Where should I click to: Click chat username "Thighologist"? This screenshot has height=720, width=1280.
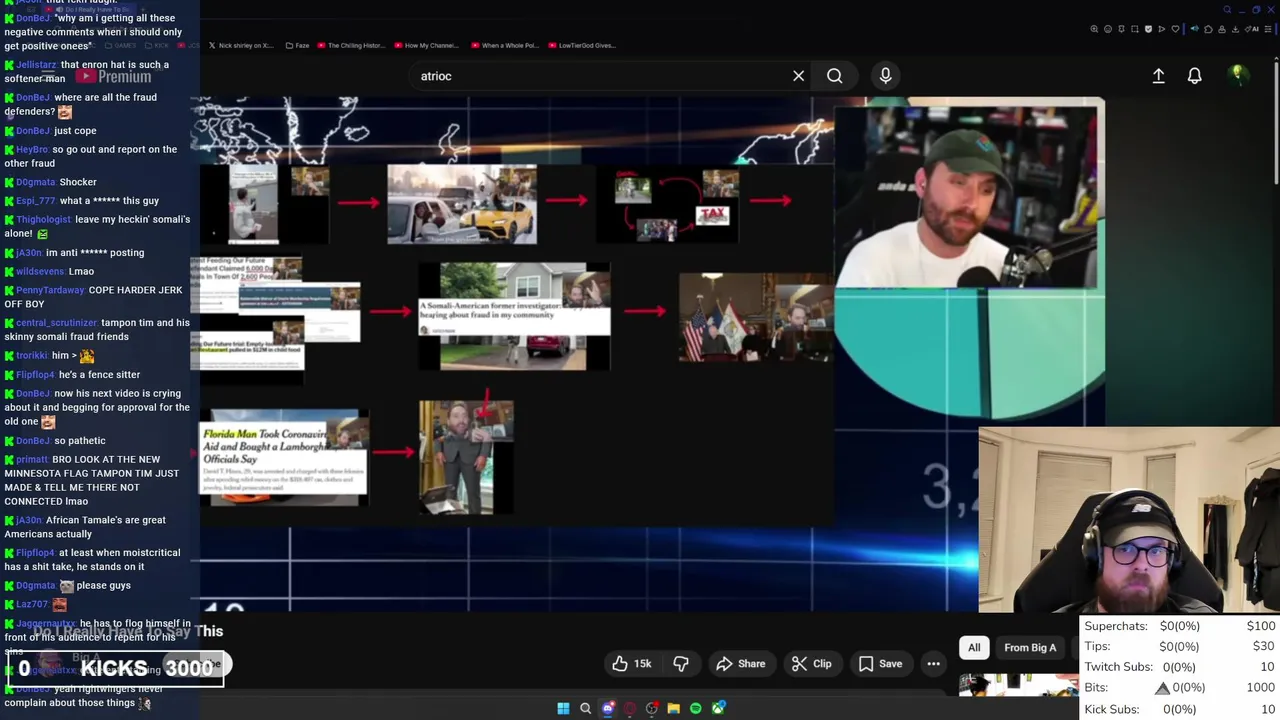pos(44,220)
